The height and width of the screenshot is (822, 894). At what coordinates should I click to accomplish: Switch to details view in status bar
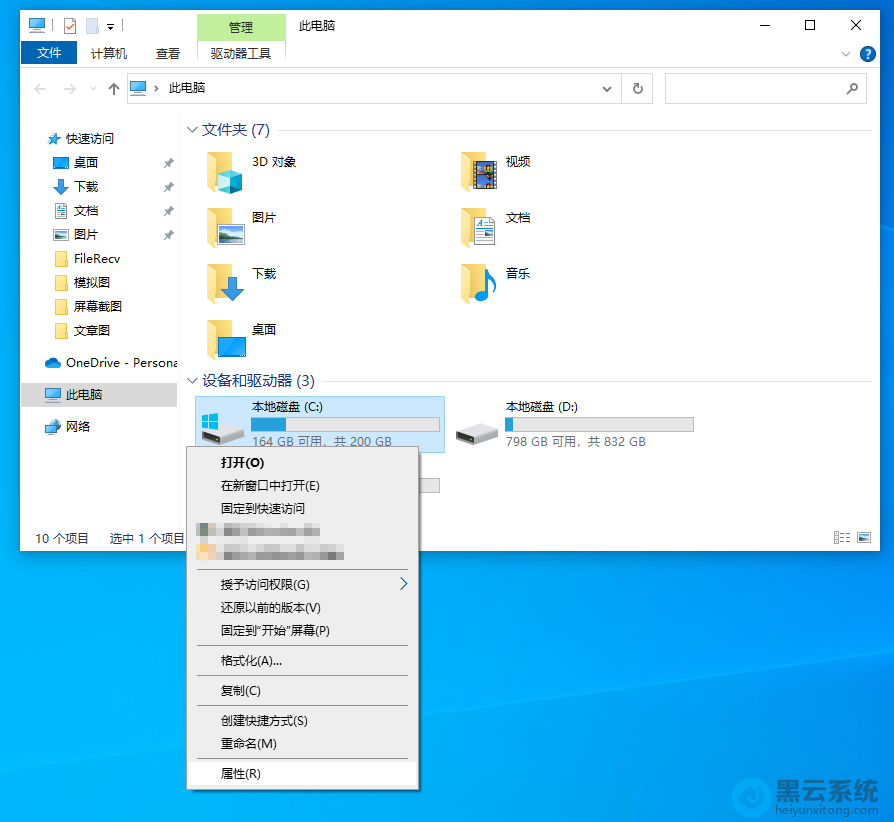pyautogui.click(x=842, y=538)
